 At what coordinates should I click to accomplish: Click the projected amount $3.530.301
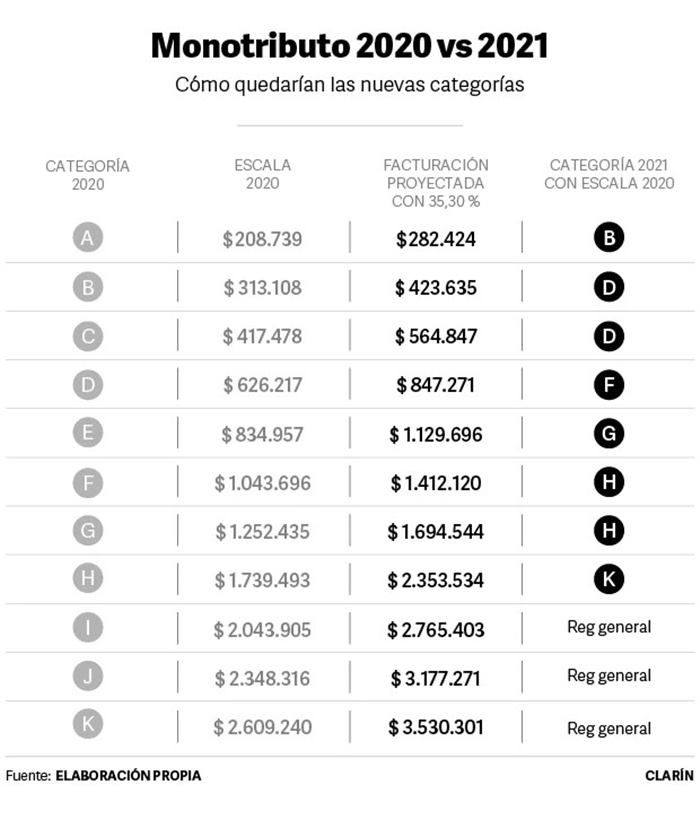pos(436,727)
